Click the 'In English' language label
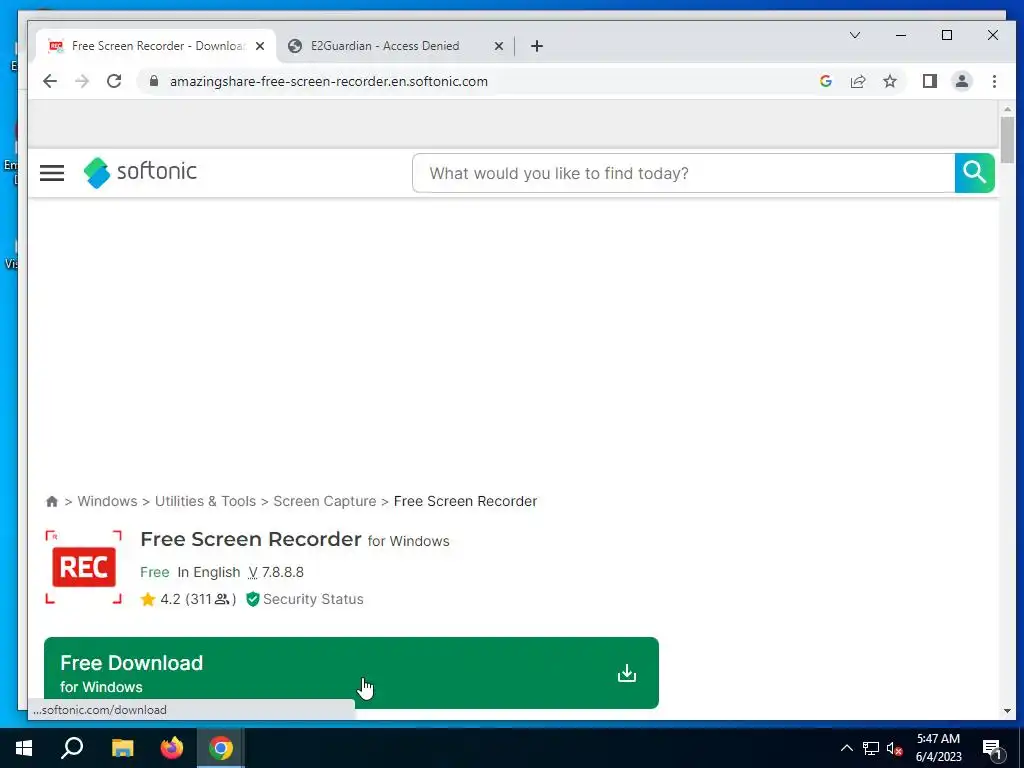This screenshot has width=1024, height=768. click(209, 572)
